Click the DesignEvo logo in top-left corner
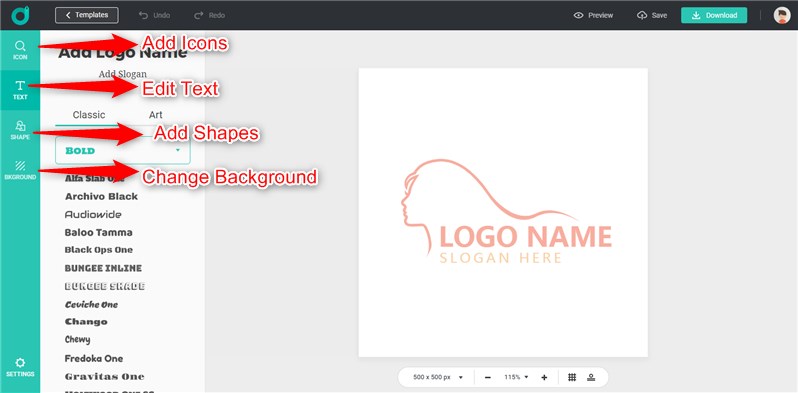798x393 pixels. (20, 15)
